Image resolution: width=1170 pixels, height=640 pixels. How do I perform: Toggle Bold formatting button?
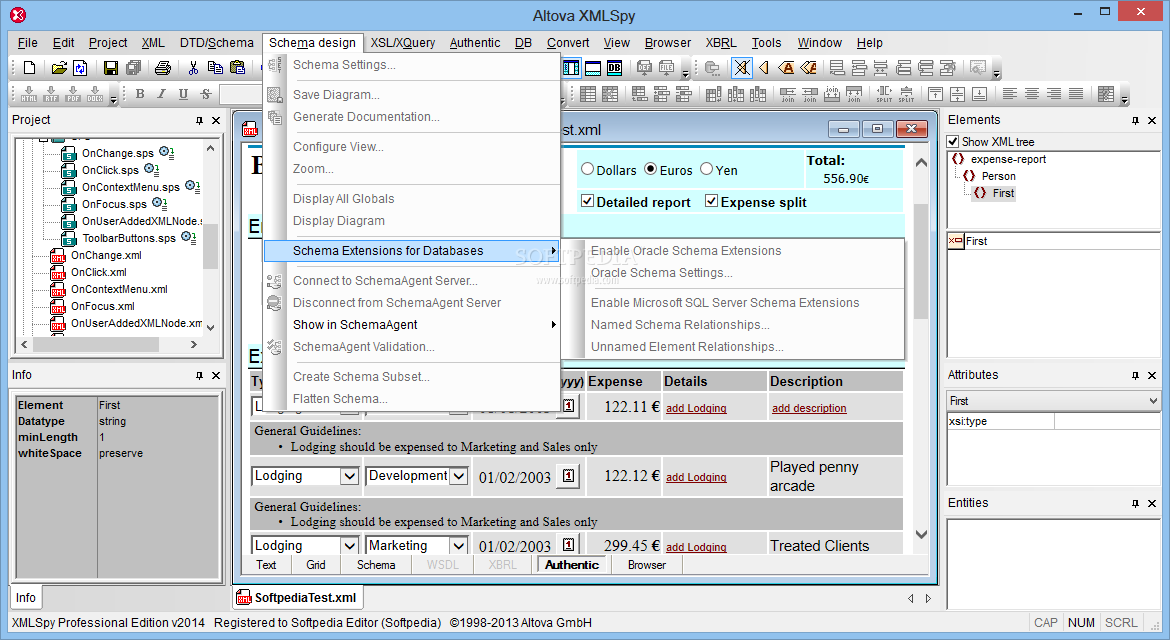pyautogui.click(x=140, y=94)
